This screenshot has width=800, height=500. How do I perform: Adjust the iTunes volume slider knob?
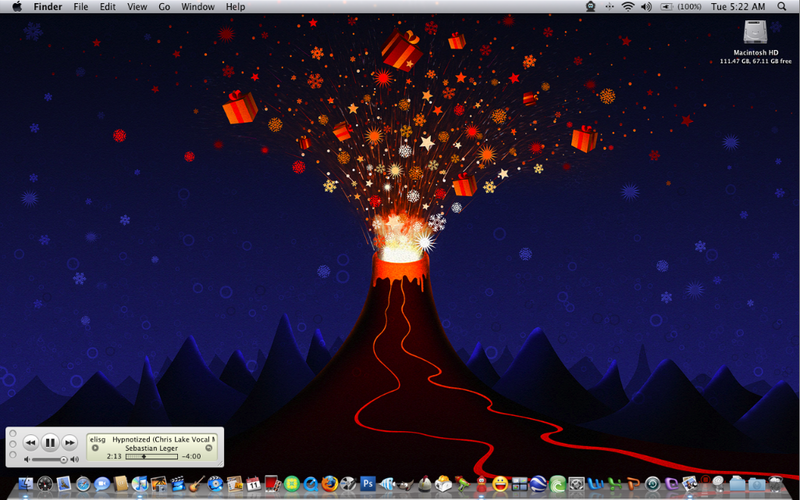(x=63, y=460)
